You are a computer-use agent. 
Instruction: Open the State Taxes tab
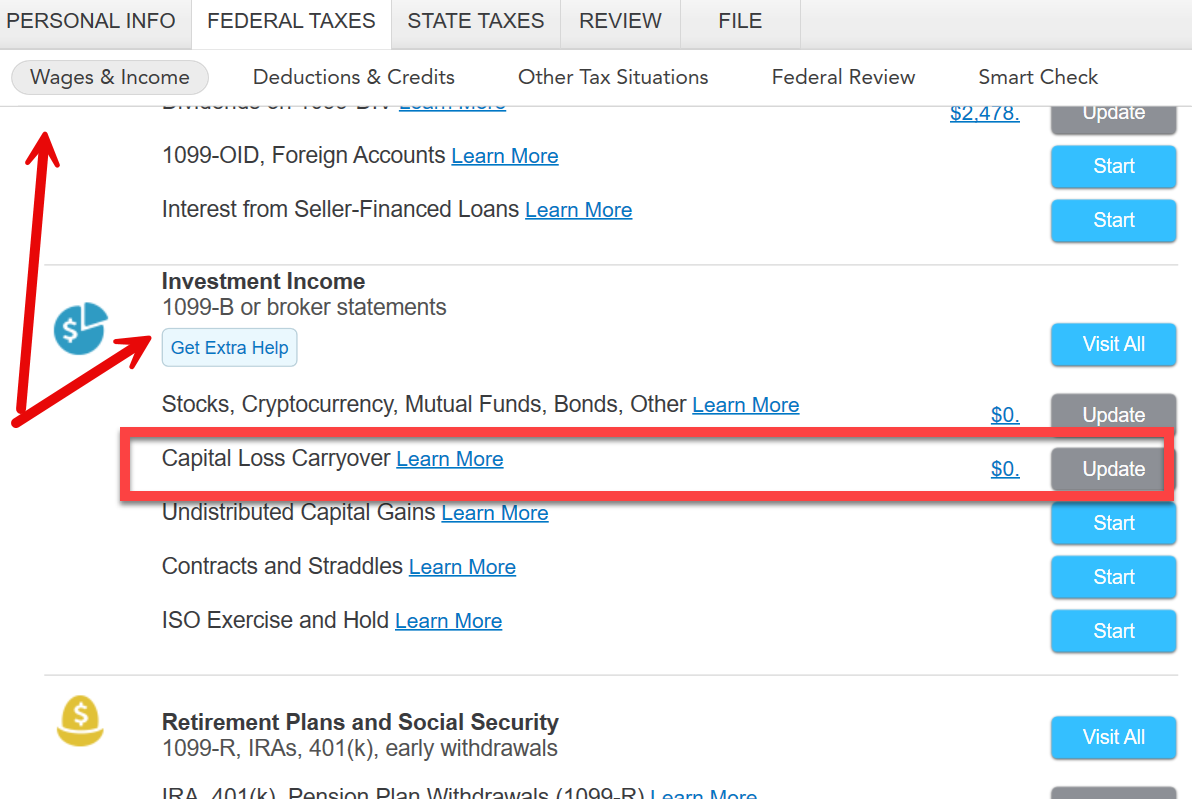[476, 21]
